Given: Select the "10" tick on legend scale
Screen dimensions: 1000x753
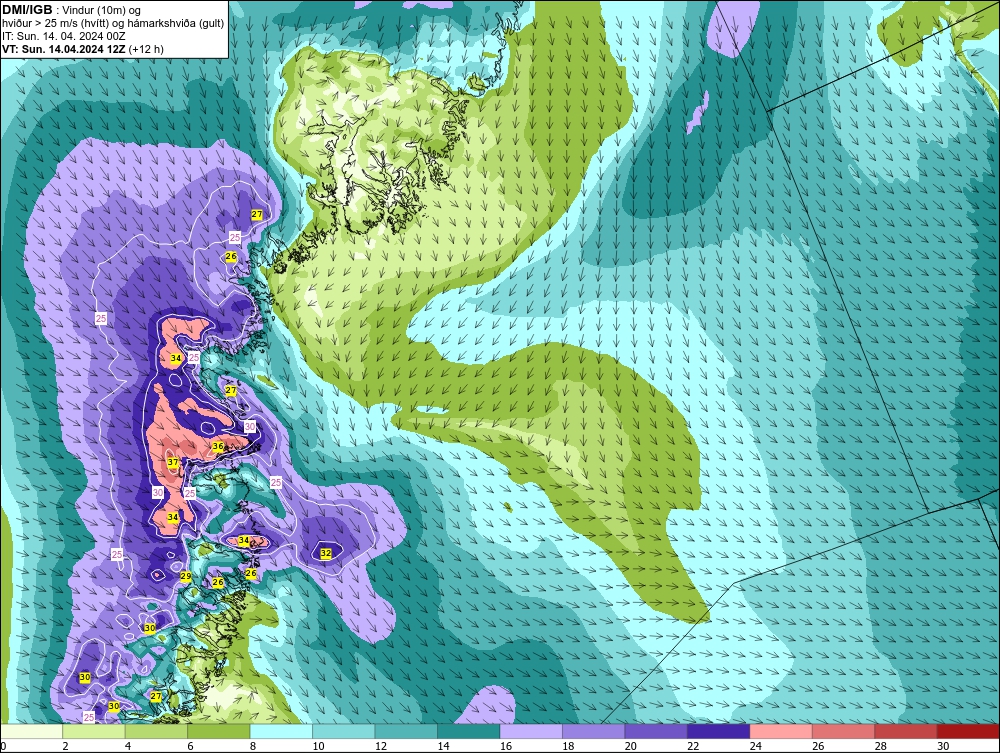Looking at the screenshot, I should 318,746.
